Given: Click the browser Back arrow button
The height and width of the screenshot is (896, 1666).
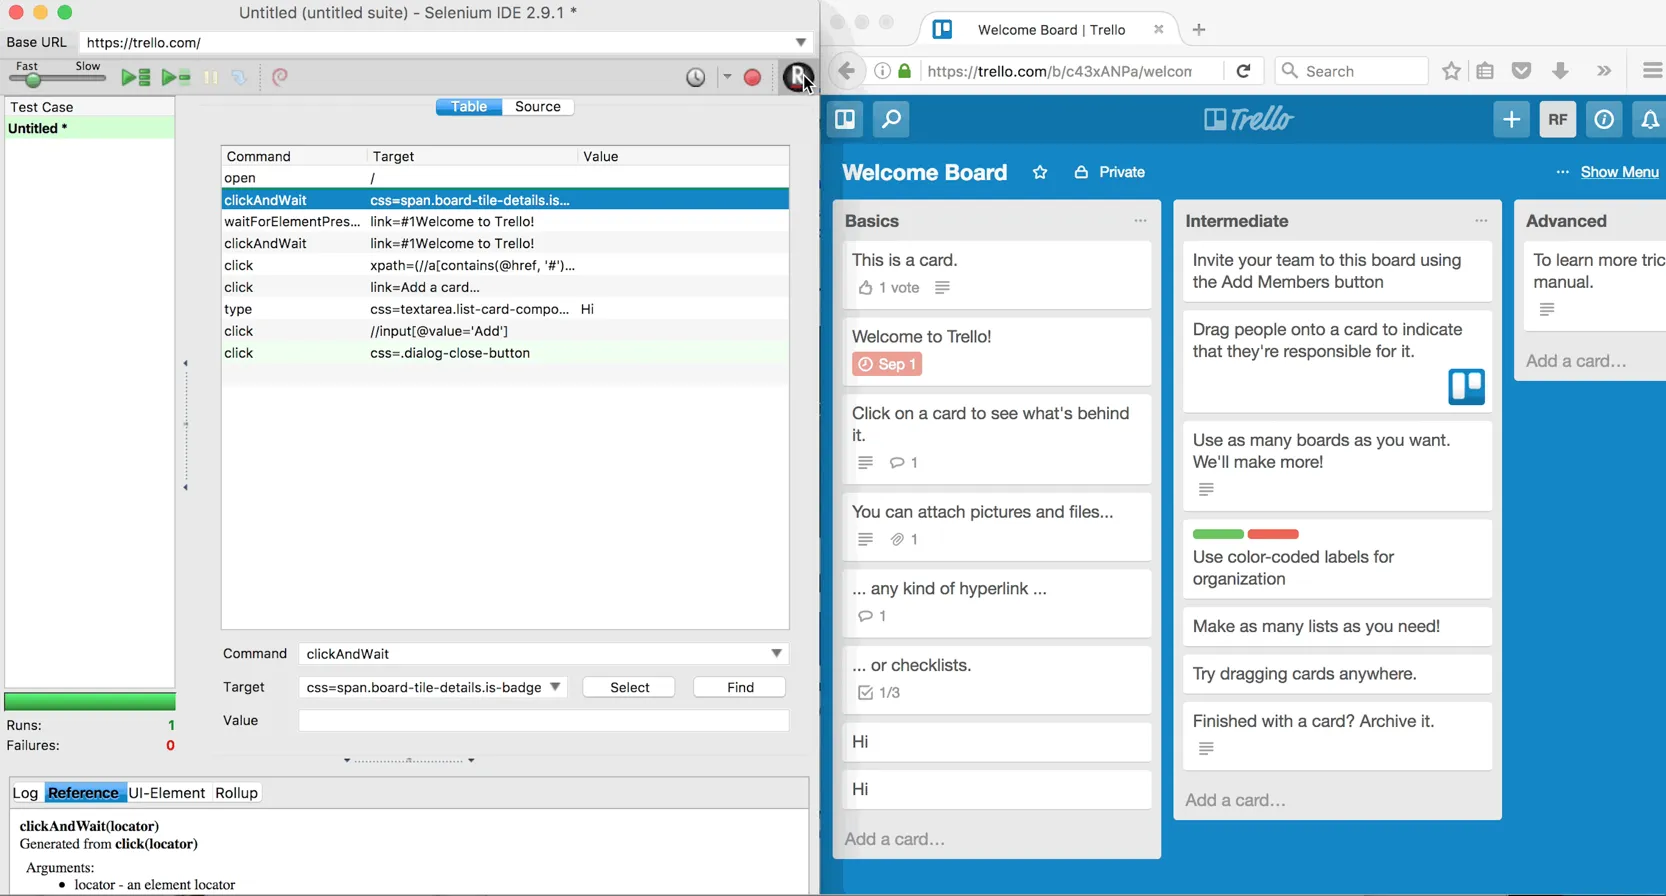Looking at the screenshot, I should [847, 71].
